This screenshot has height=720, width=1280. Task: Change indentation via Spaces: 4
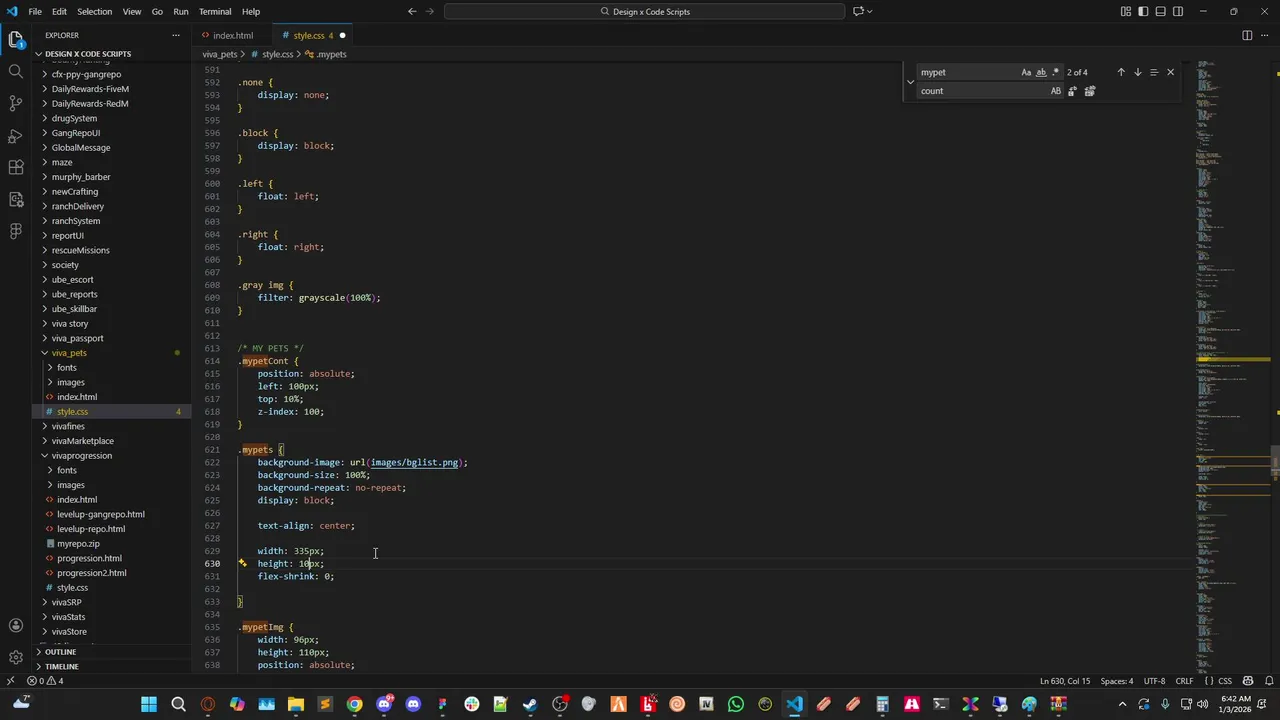click(1116, 681)
